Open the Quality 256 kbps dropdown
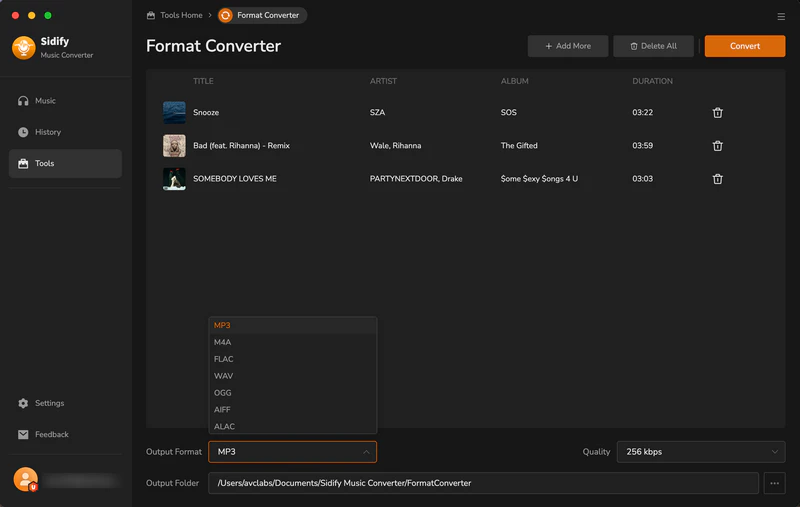Screen dimensions: 800x507 click(x=701, y=452)
